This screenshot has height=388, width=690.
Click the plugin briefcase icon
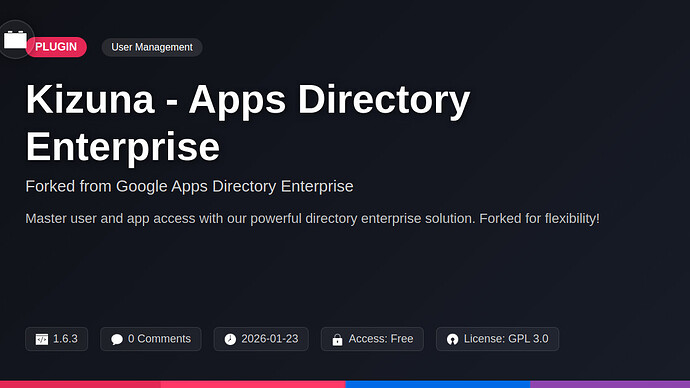point(15,40)
